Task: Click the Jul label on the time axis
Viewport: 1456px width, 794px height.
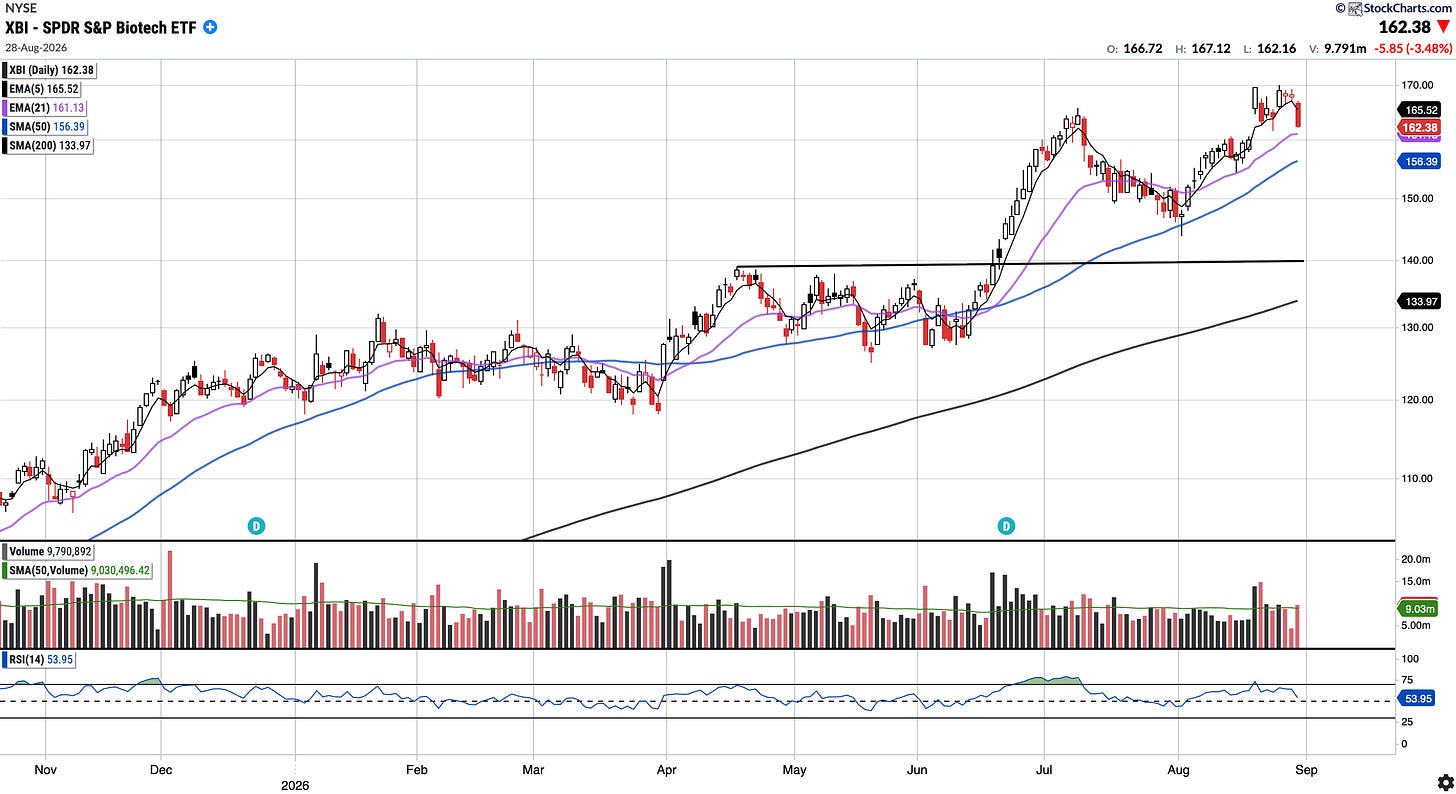Action: [x=1044, y=768]
